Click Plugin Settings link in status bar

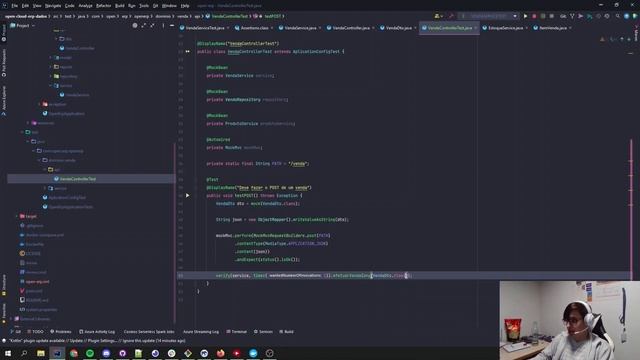[101, 341]
